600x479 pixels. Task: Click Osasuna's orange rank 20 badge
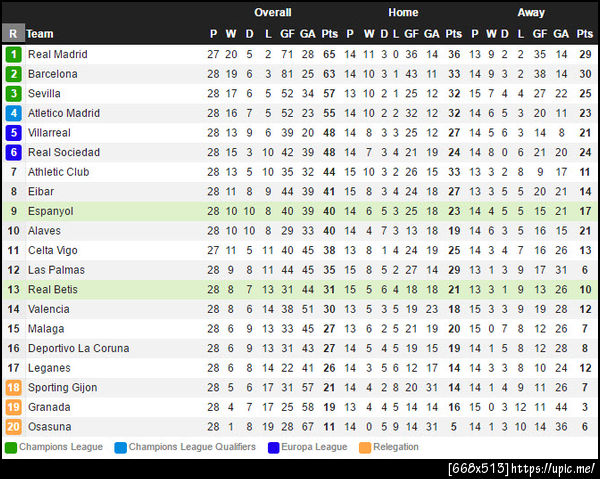pos(13,427)
